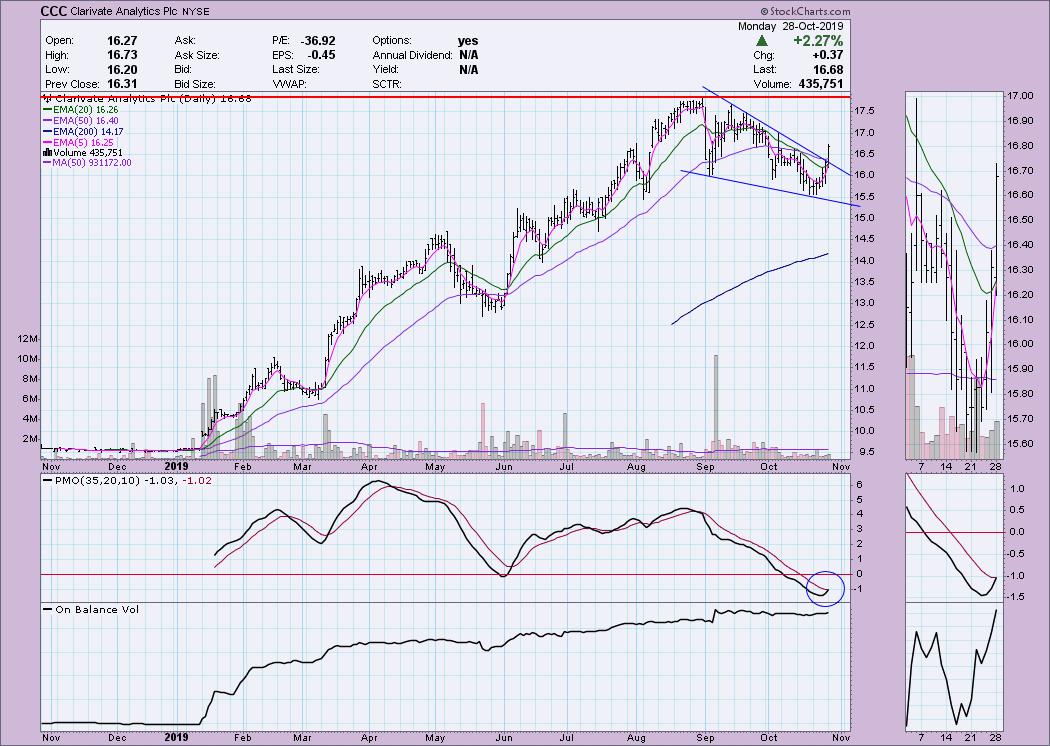The width and height of the screenshot is (1050, 746).
Task: Click the 2019 year label on price axis
Action: (176, 466)
